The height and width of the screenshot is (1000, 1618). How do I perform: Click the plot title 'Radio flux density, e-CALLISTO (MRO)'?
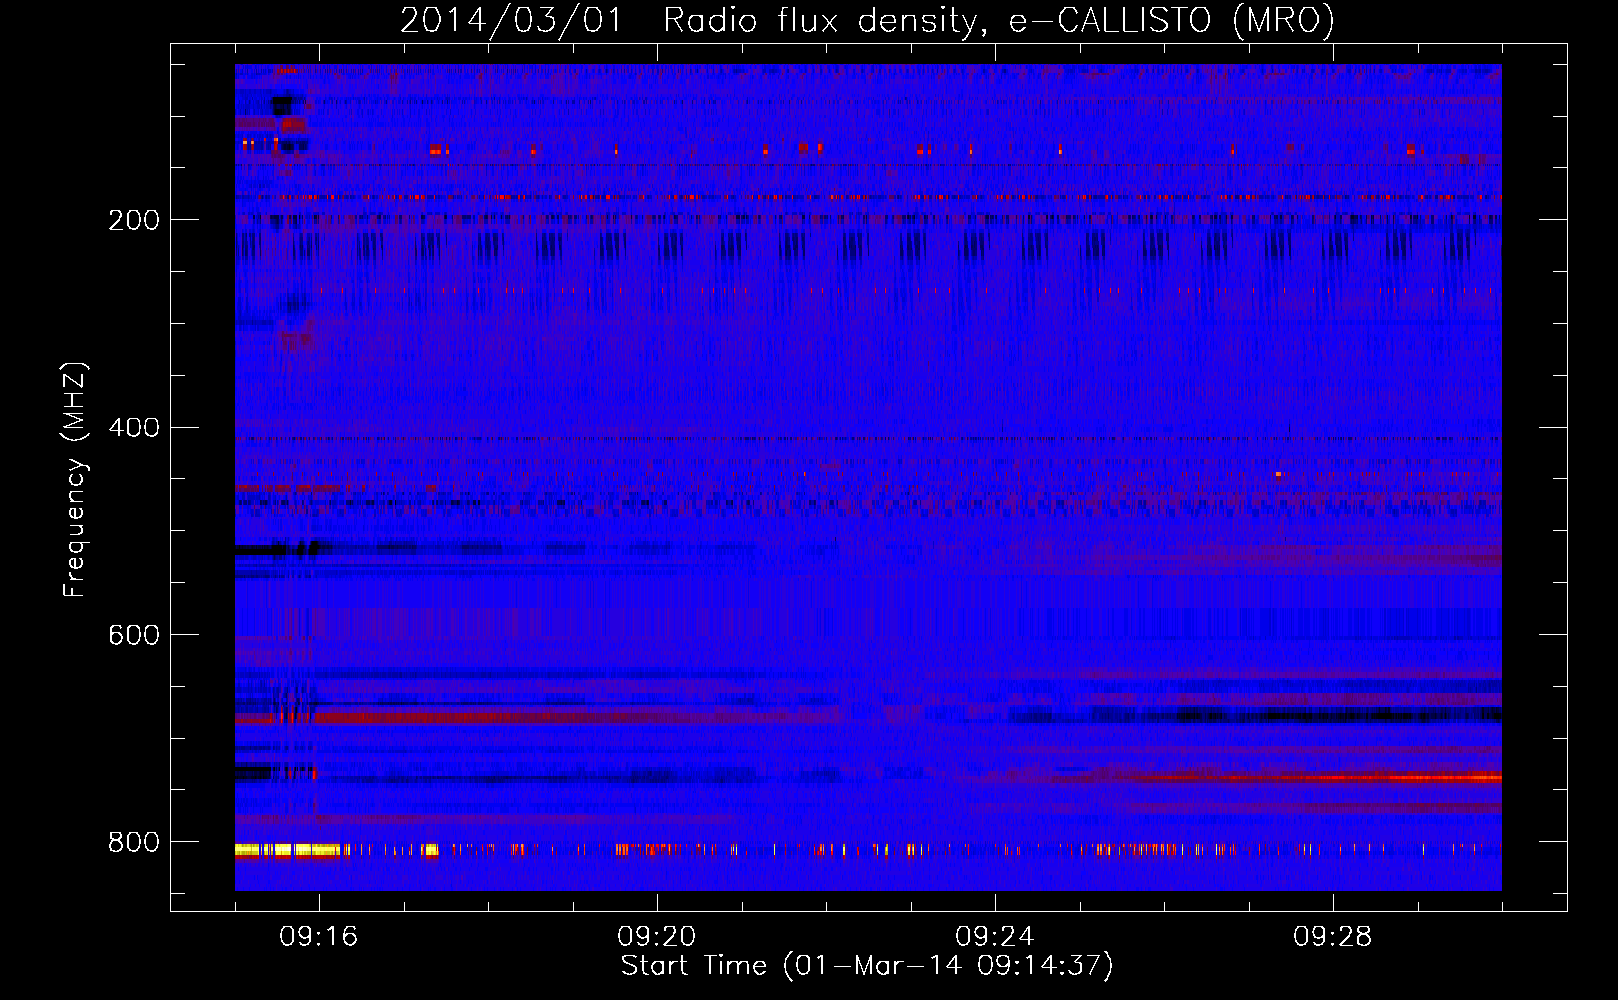pos(999,21)
